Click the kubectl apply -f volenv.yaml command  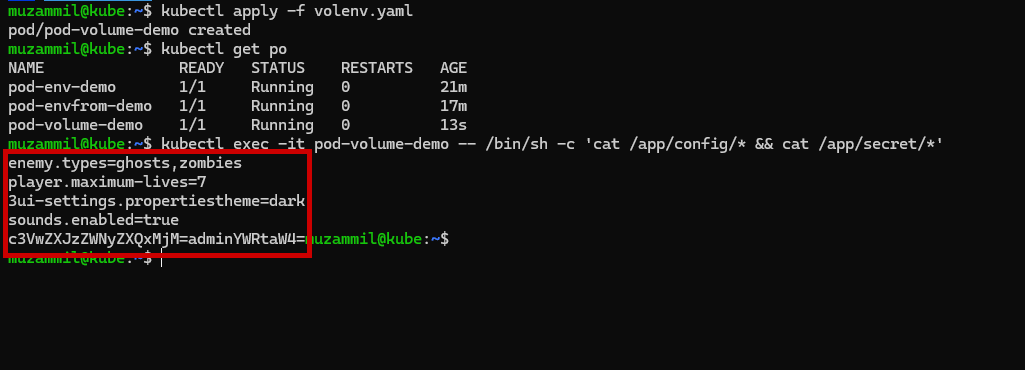[287, 11]
